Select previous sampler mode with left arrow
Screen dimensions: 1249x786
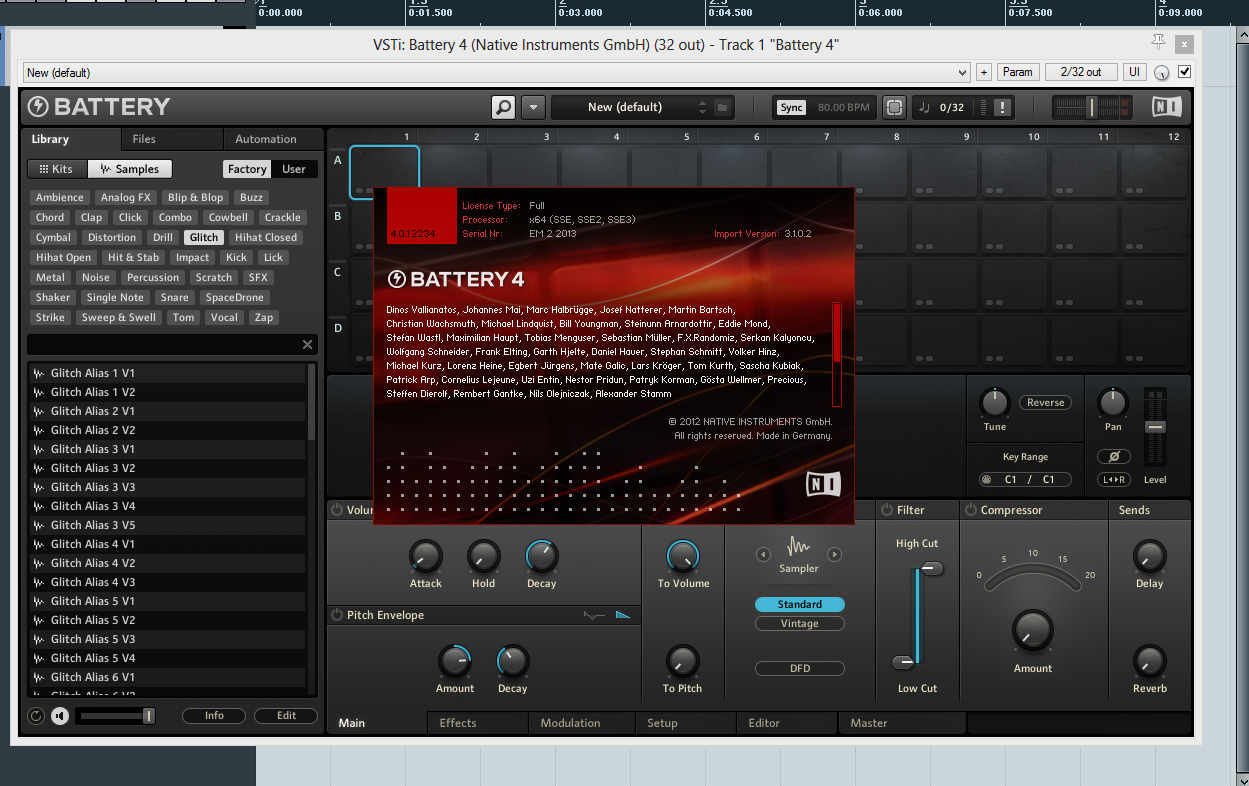tap(763, 554)
